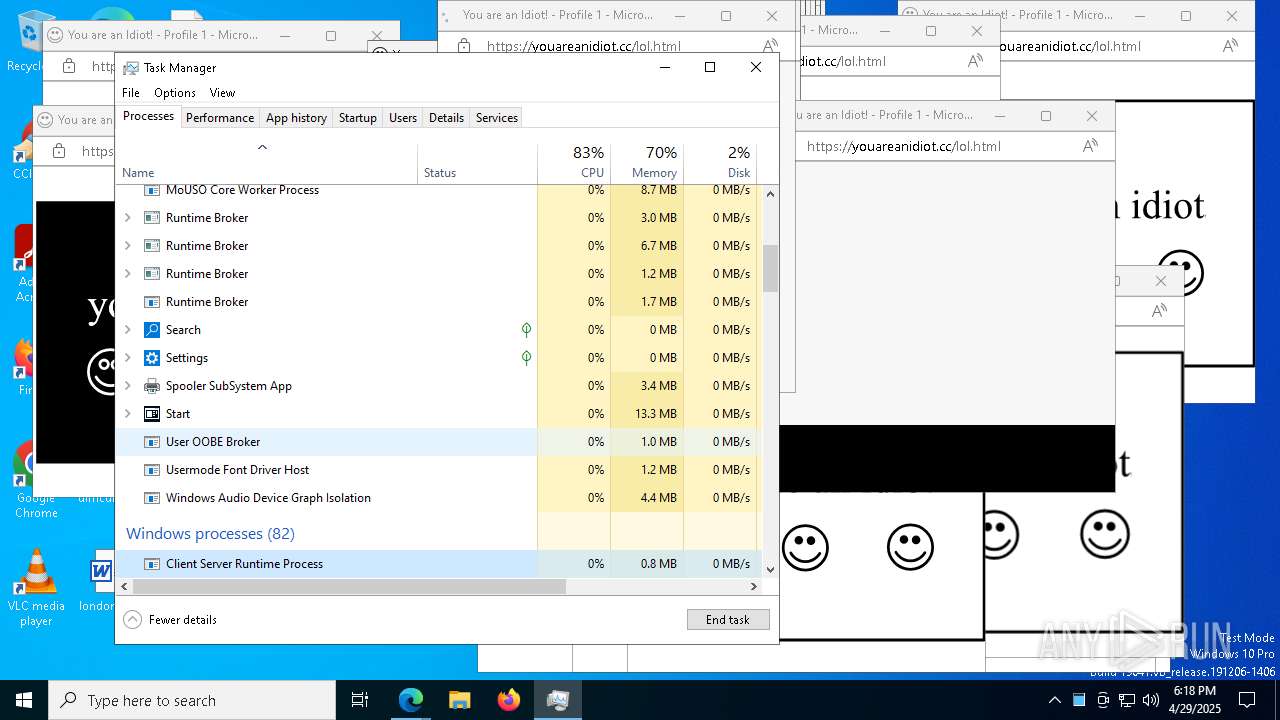Screen dimensions: 1280x720
Task: Click the Windows processes (82) group header
Action: tap(210, 533)
